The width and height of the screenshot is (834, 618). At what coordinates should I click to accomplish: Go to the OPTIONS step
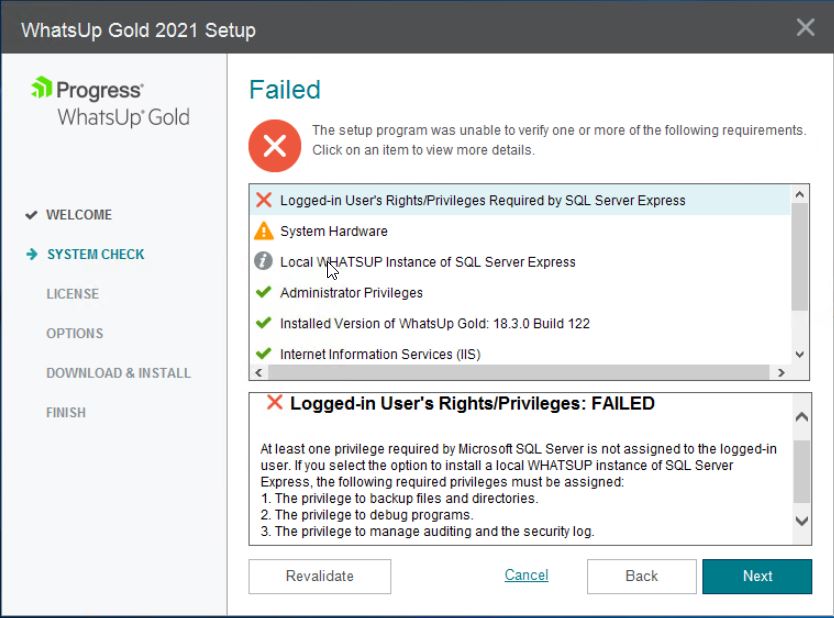click(x=74, y=333)
